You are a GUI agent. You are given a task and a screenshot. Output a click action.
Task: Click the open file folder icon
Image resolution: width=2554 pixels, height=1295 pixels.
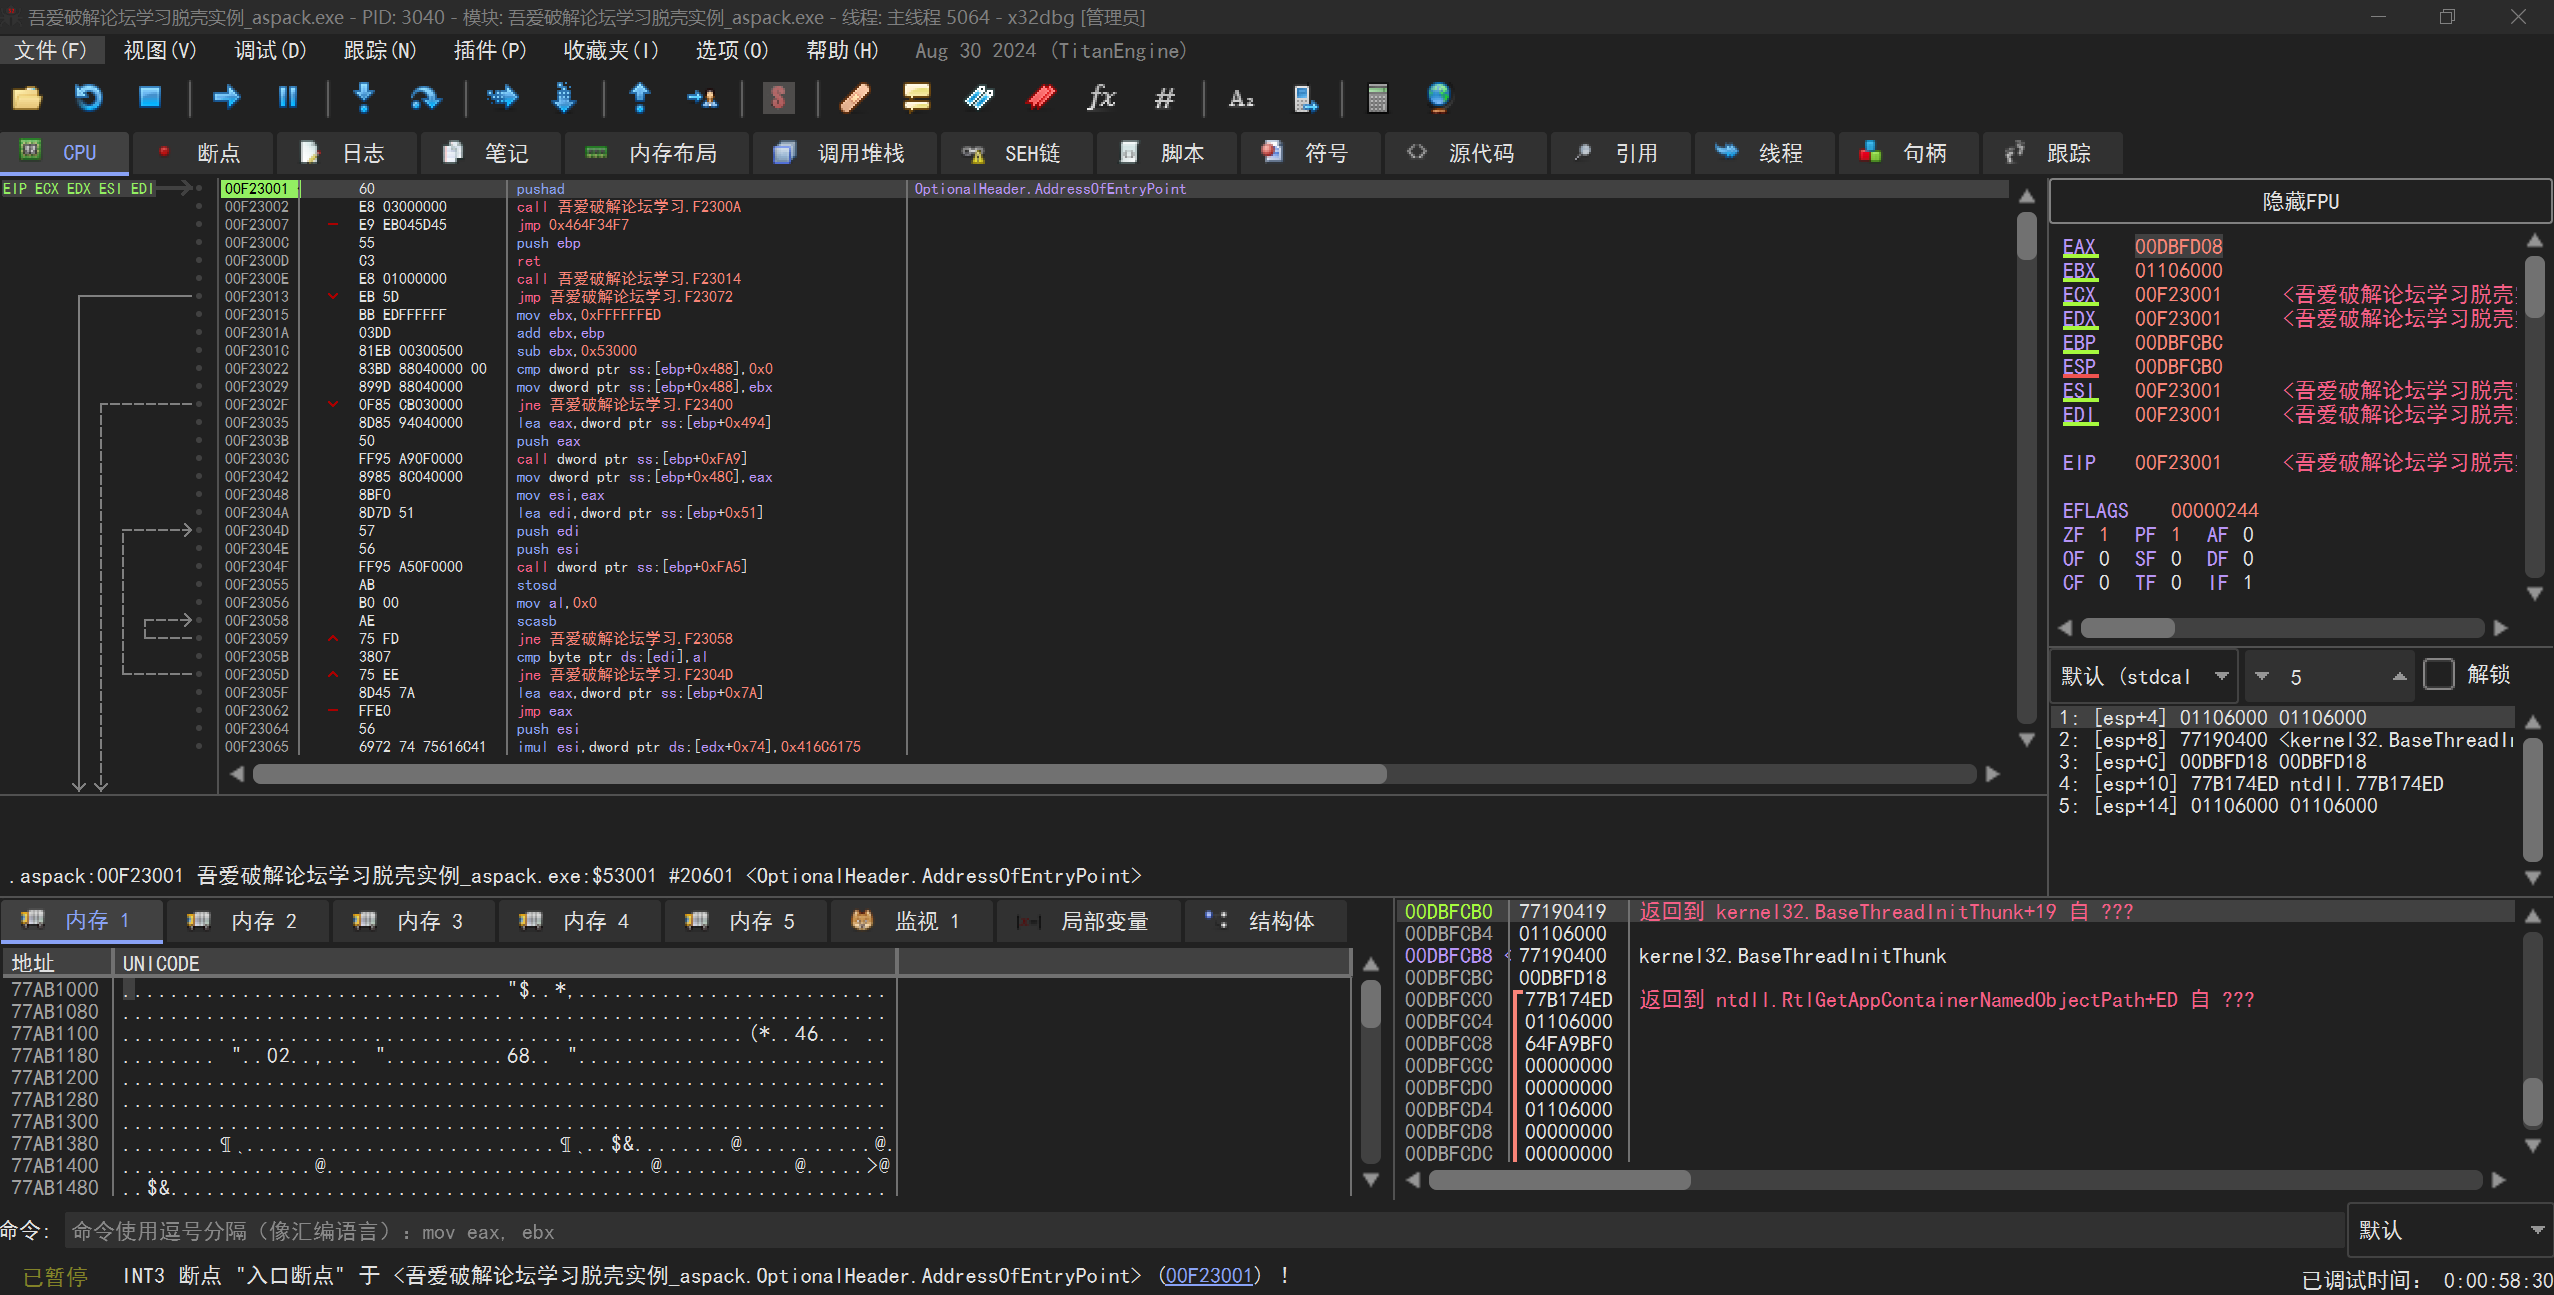point(27,97)
